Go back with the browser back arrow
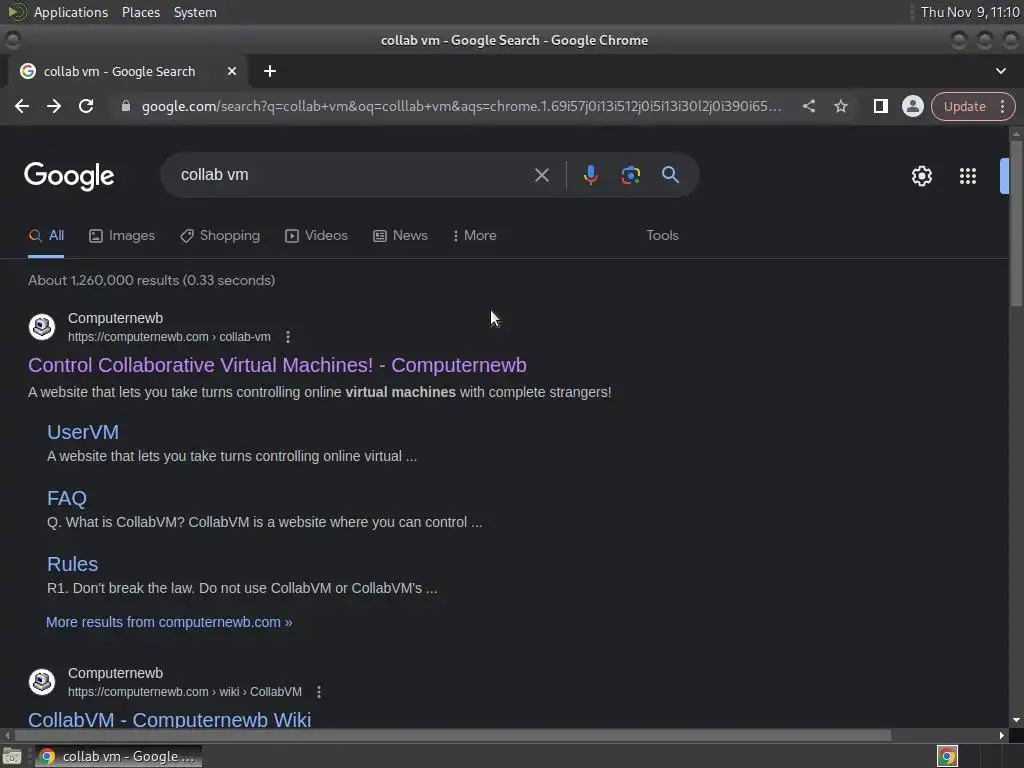The height and width of the screenshot is (768, 1024). [x=22, y=106]
